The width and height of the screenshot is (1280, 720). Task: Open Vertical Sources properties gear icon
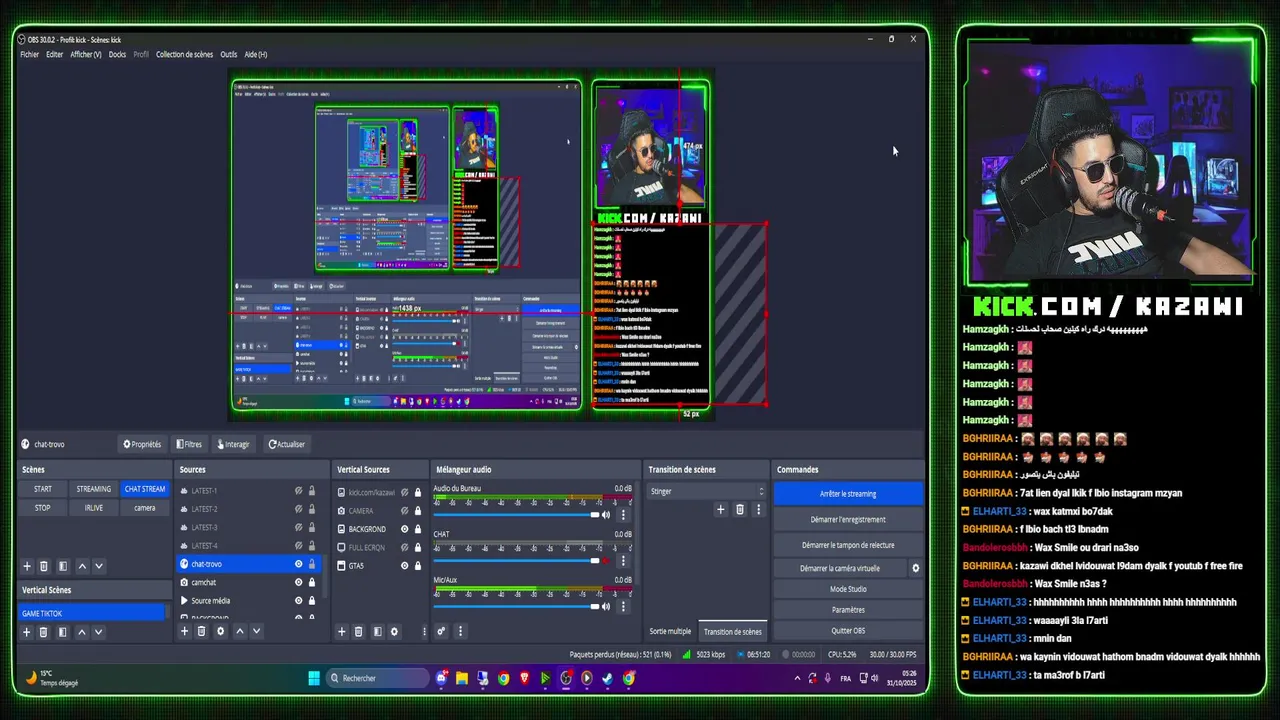(394, 631)
